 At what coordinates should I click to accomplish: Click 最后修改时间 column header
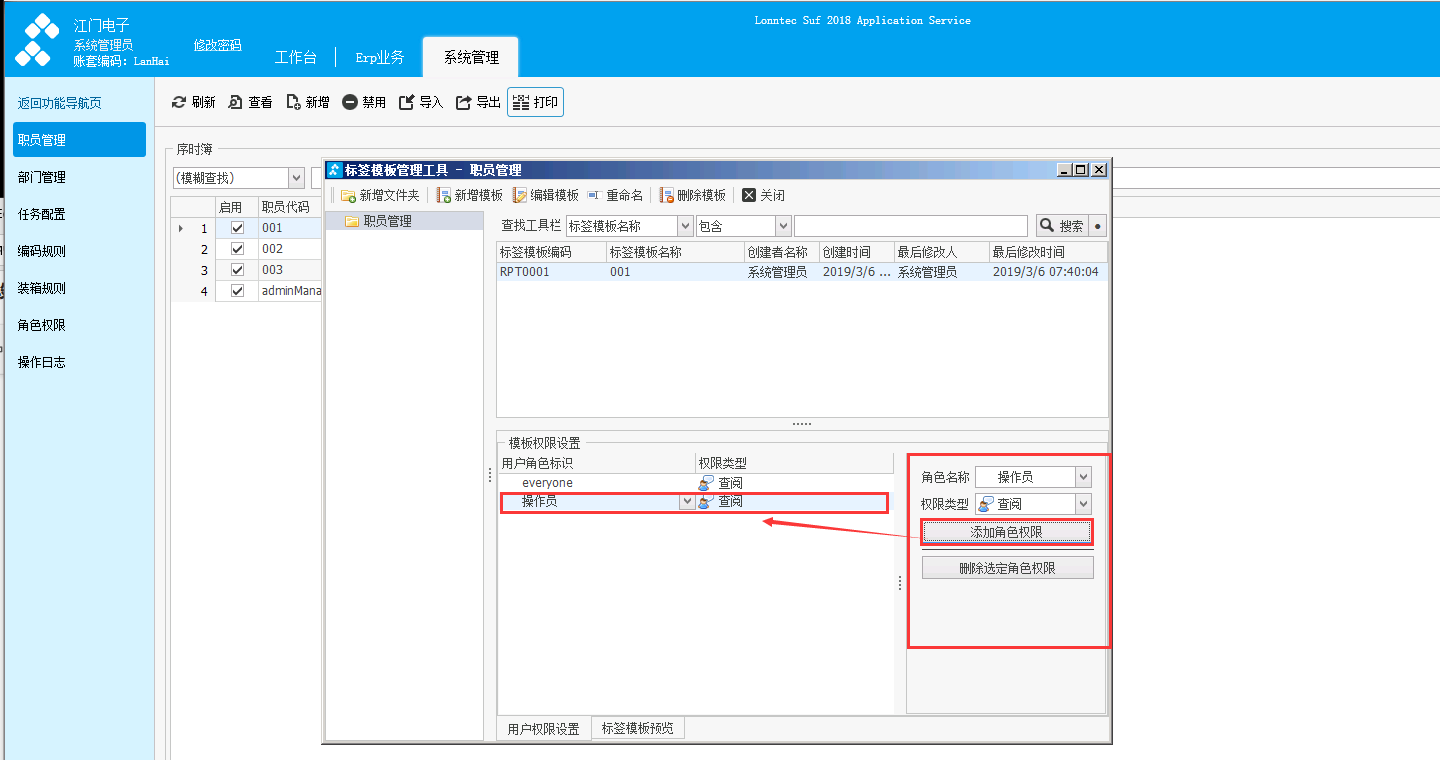tap(1048, 252)
